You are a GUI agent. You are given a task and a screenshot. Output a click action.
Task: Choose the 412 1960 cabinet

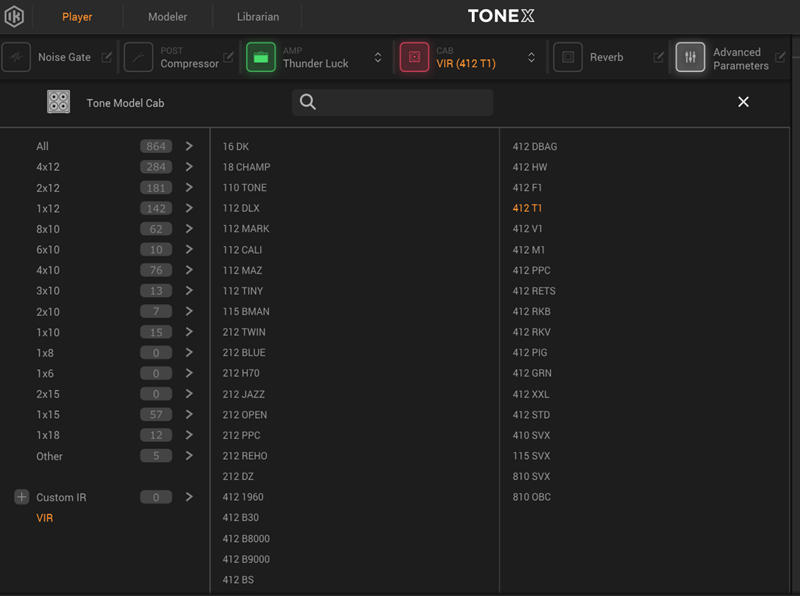tap(243, 497)
